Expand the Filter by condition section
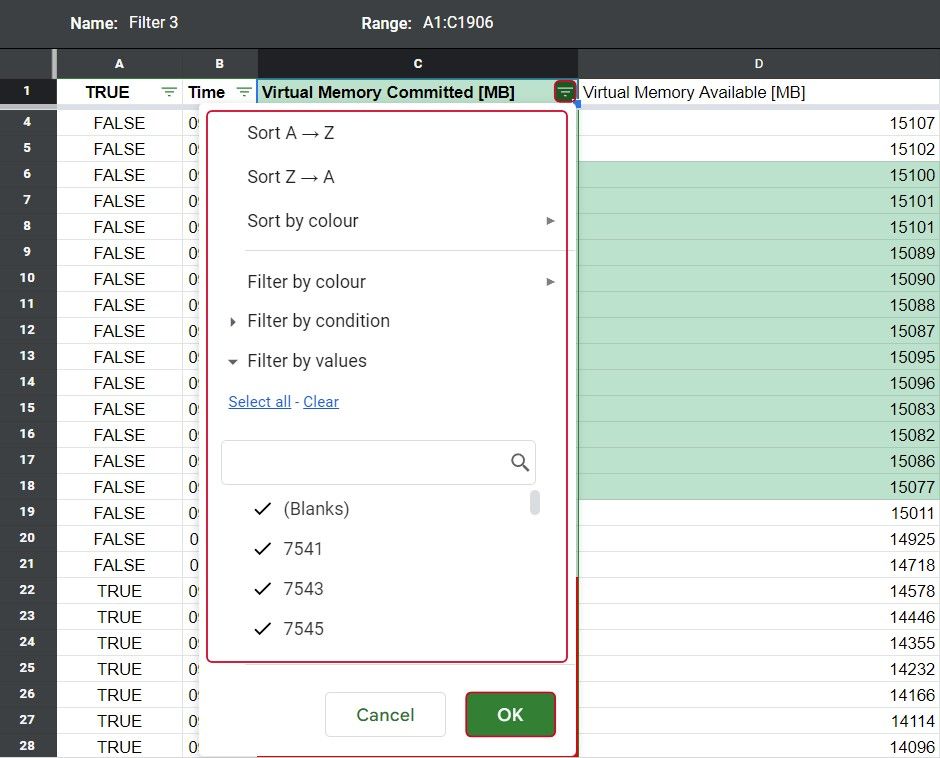 (x=318, y=321)
